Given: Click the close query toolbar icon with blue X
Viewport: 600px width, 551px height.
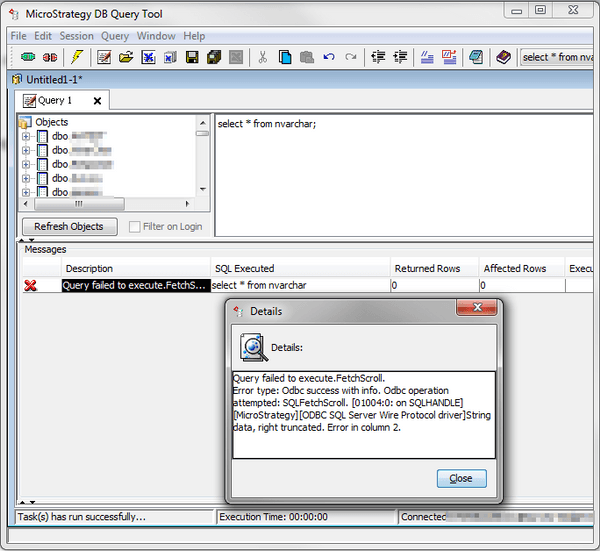Looking at the screenshot, I should click(148, 57).
